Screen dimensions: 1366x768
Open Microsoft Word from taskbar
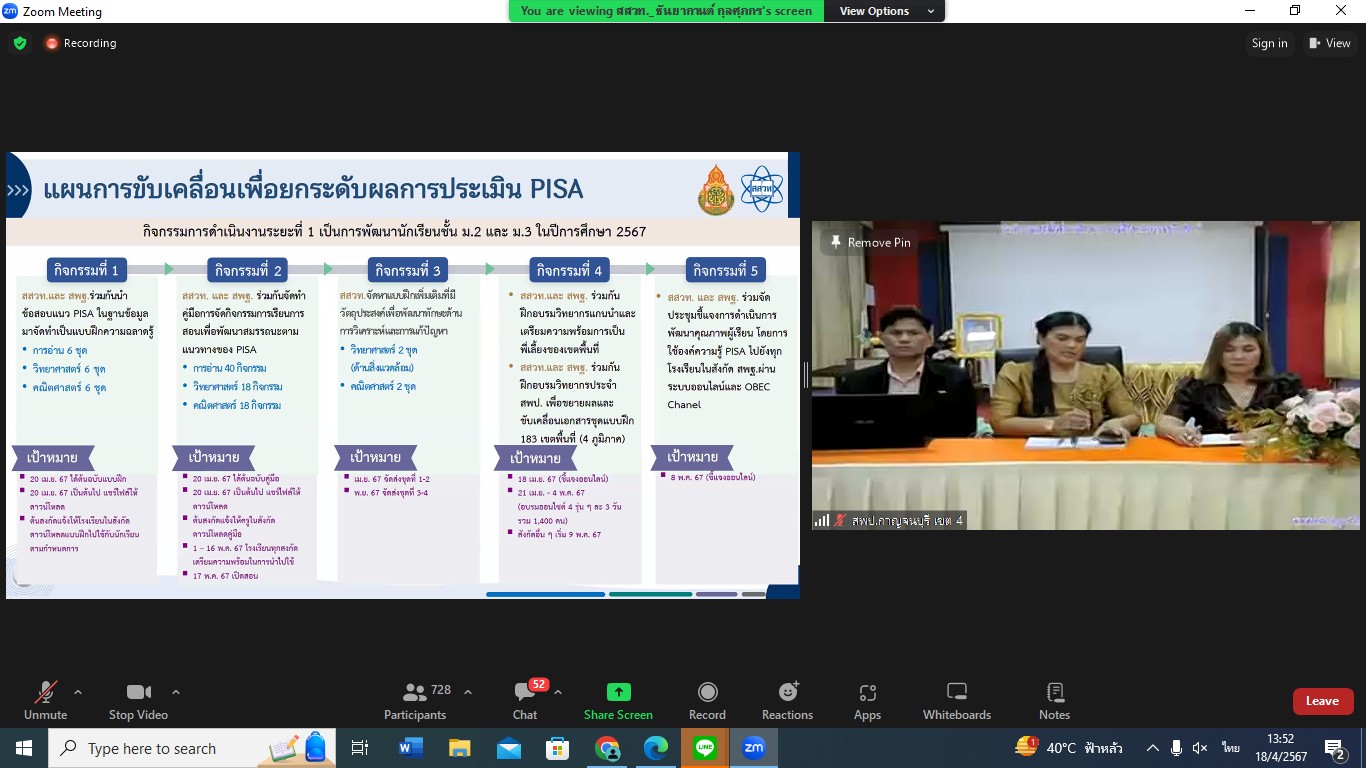[411, 748]
